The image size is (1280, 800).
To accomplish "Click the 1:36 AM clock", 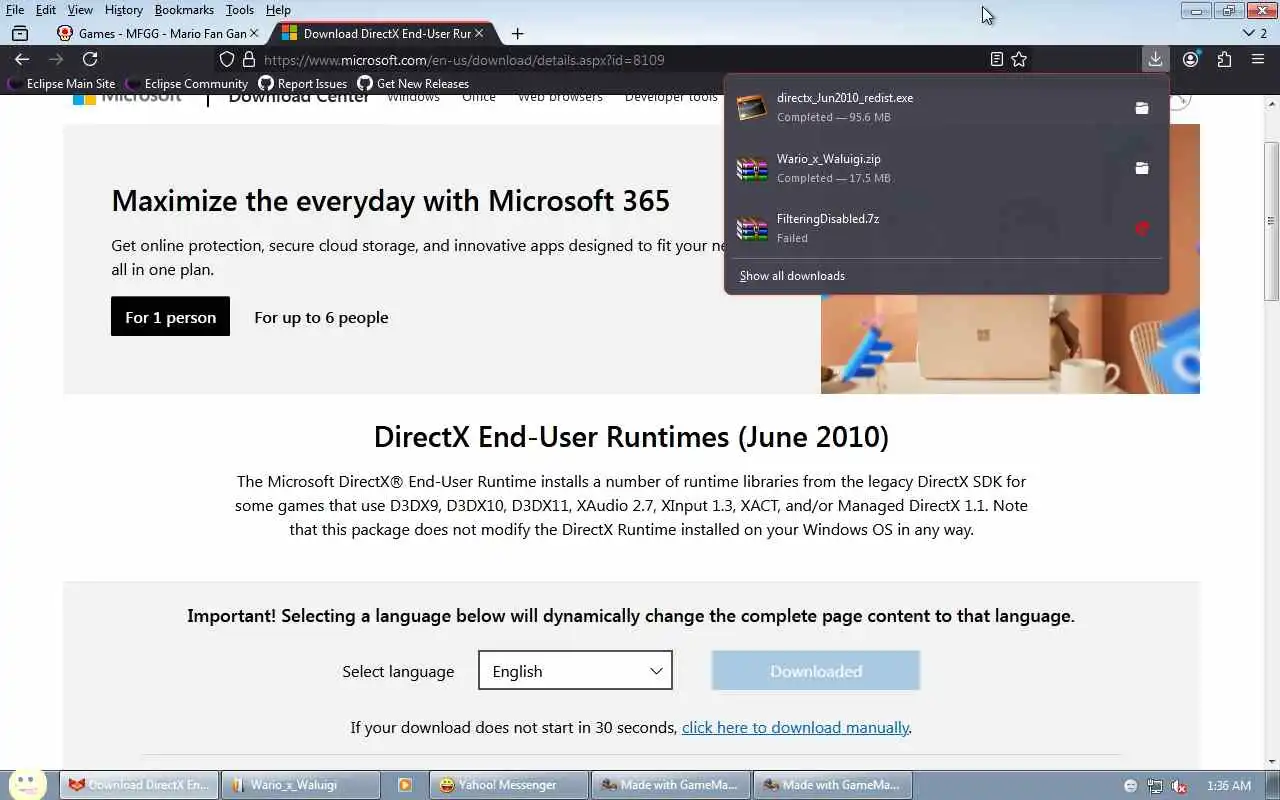I will 1229,786.
